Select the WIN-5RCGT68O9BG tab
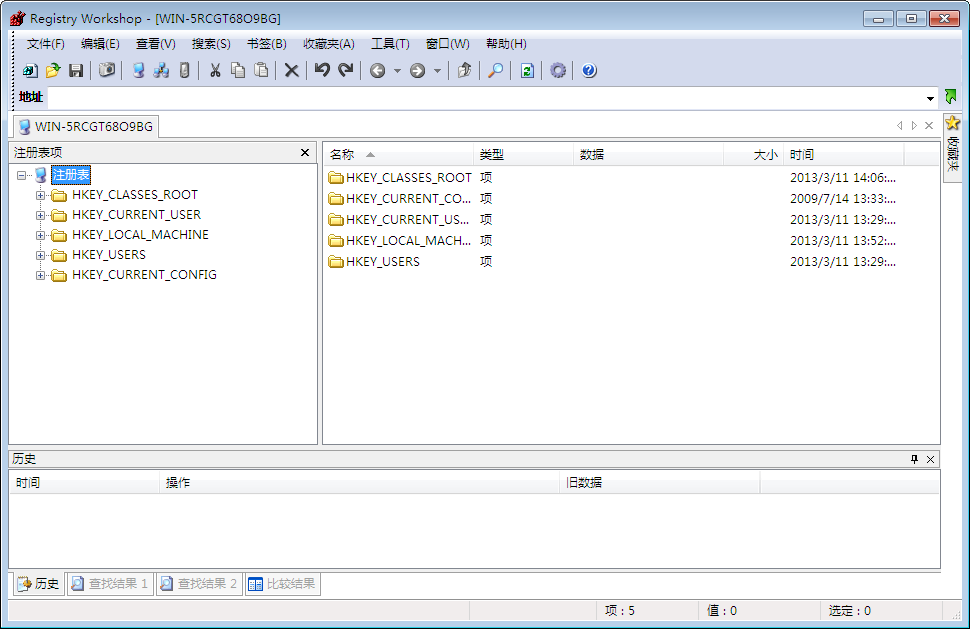Screen dimensions: 970x629 coord(86,126)
